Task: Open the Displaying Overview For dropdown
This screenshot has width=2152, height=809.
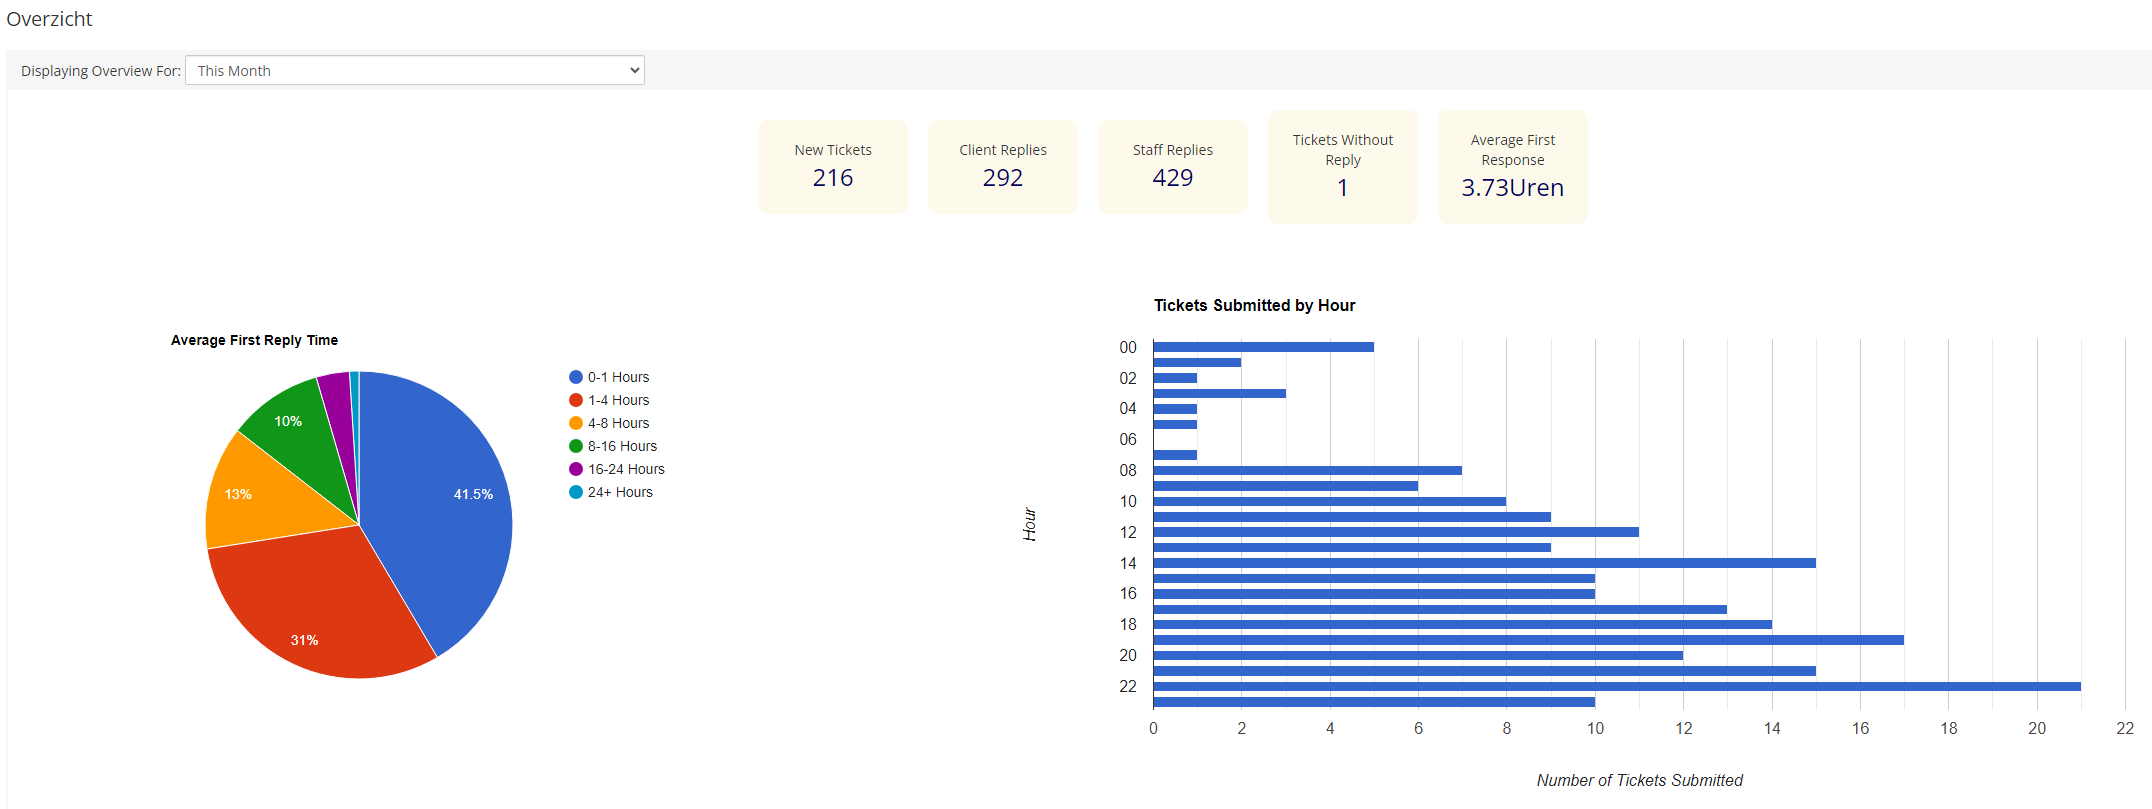Action: click(414, 70)
